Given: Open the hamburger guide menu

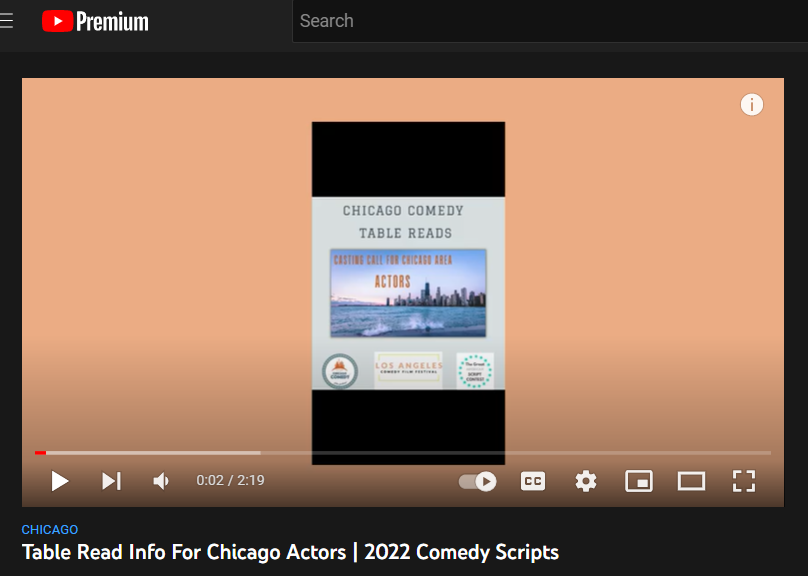Looking at the screenshot, I should click(6, 21).
